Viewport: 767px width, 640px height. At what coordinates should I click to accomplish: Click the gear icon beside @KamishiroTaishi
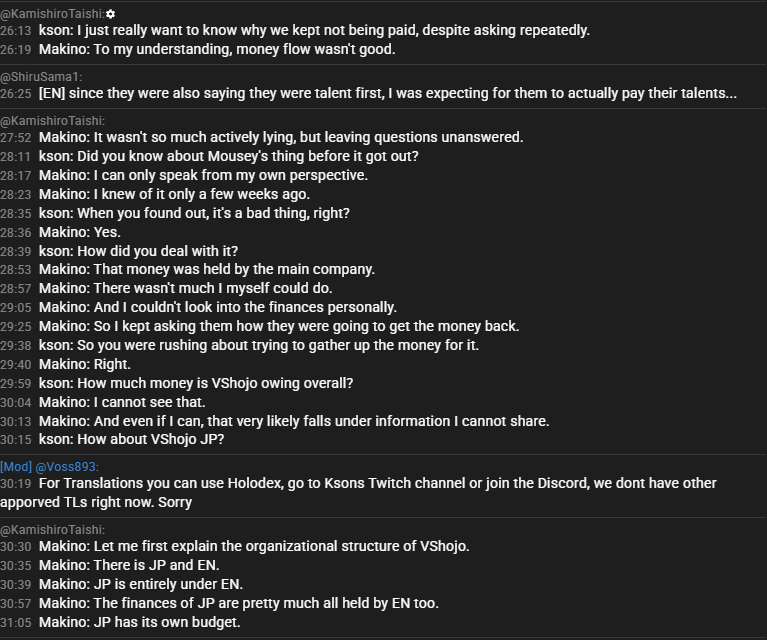point(111,14)
